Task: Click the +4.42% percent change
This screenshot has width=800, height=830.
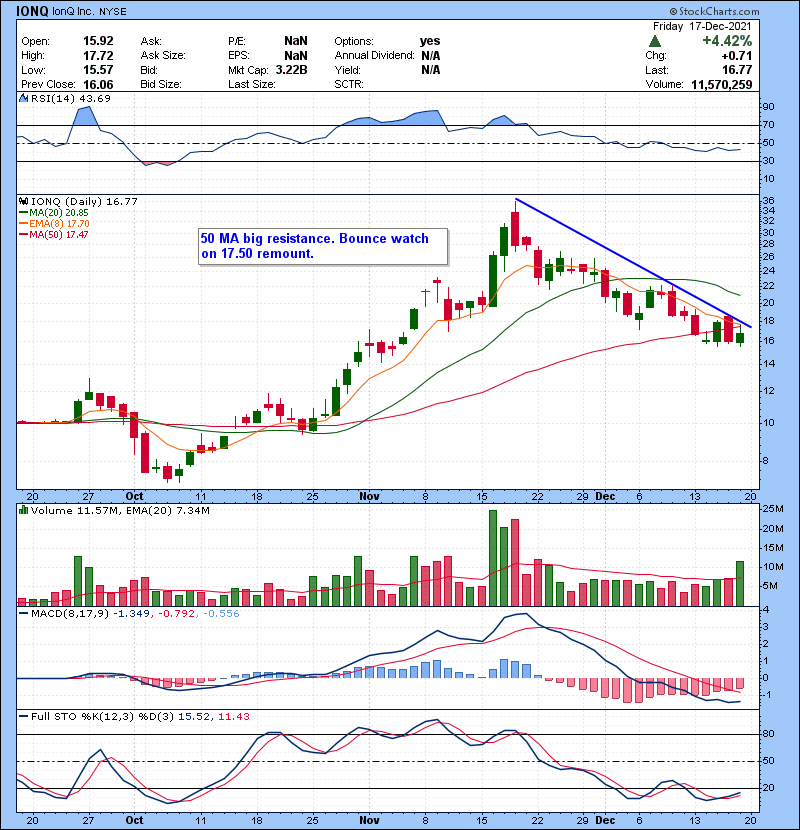Action: tap(727, 41)
